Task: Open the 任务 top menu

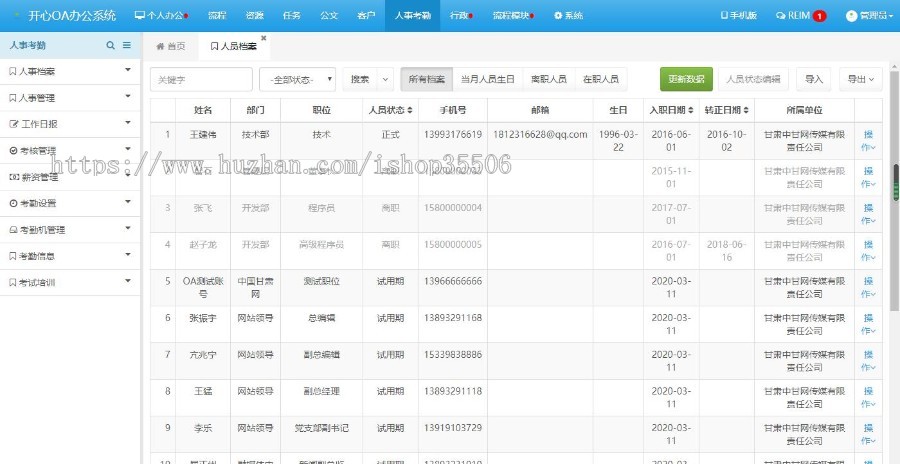Action: (x=292, y=16)
